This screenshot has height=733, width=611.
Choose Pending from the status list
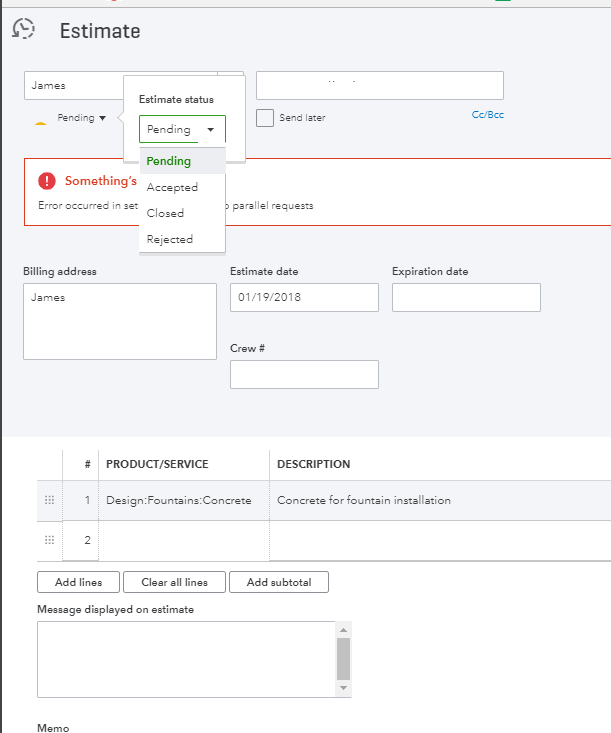[169, 161]
